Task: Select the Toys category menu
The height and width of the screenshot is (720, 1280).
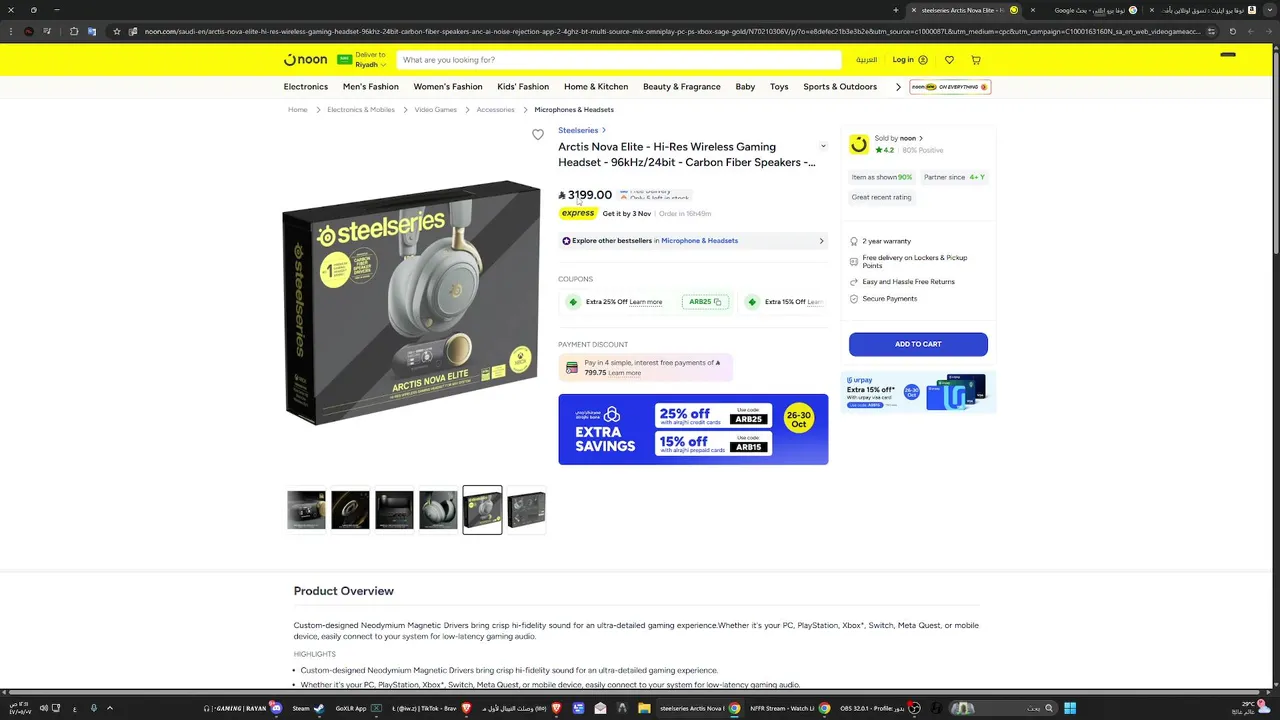Action: point(779,87)
